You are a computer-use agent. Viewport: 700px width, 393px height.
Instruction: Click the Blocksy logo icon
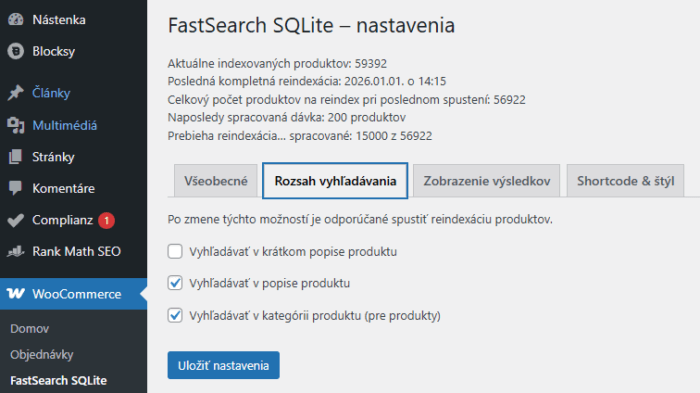[16, 51]
